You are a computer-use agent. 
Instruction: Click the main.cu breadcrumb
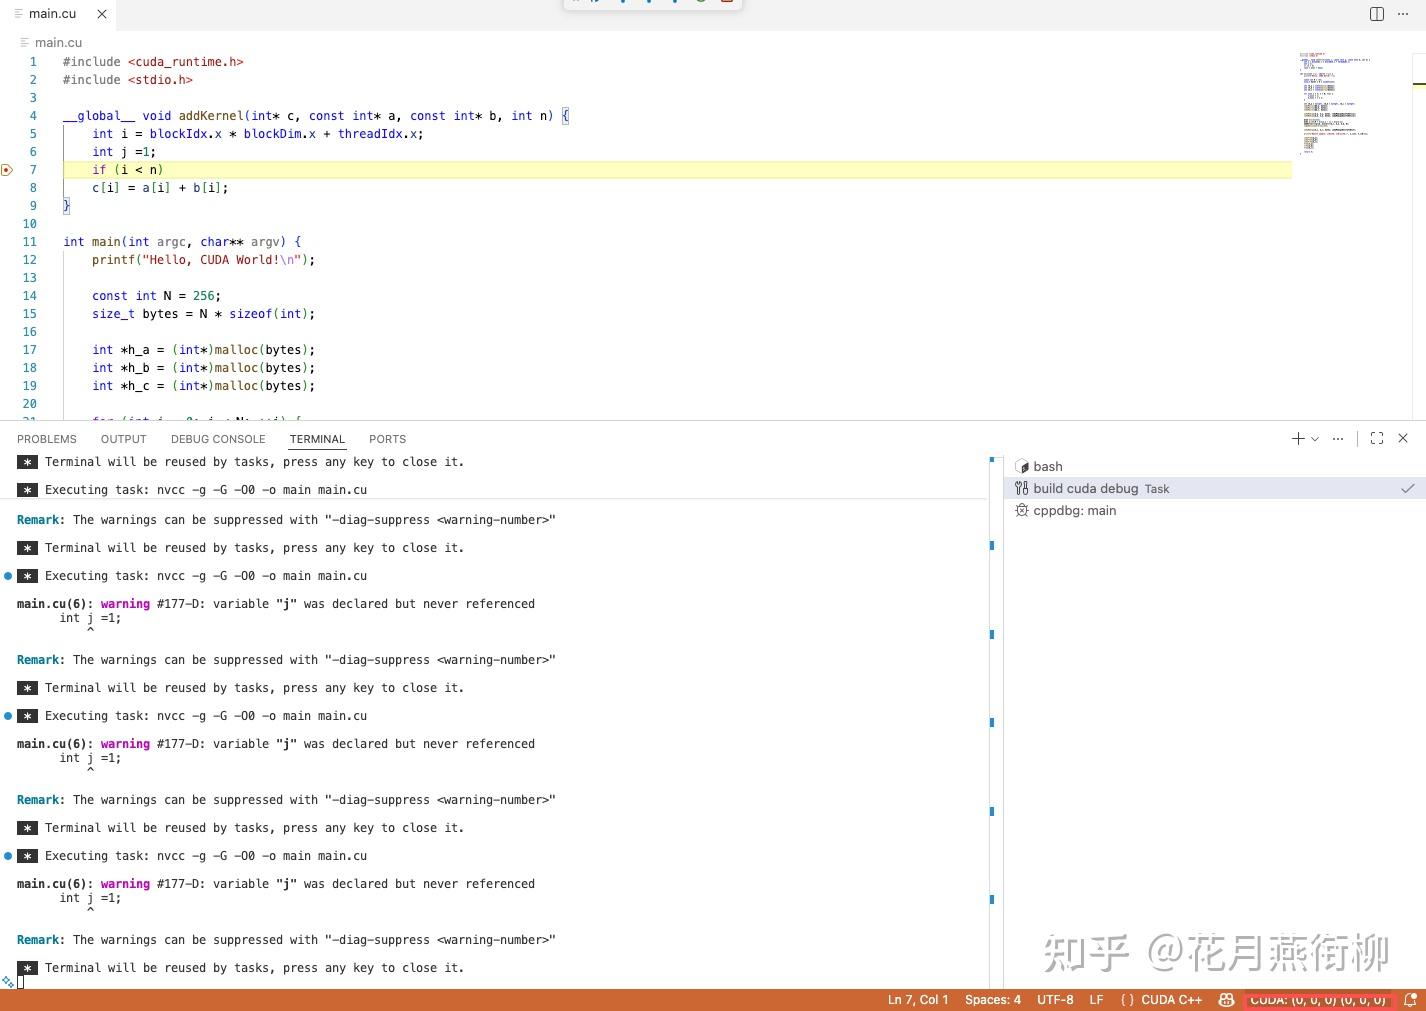58,43
